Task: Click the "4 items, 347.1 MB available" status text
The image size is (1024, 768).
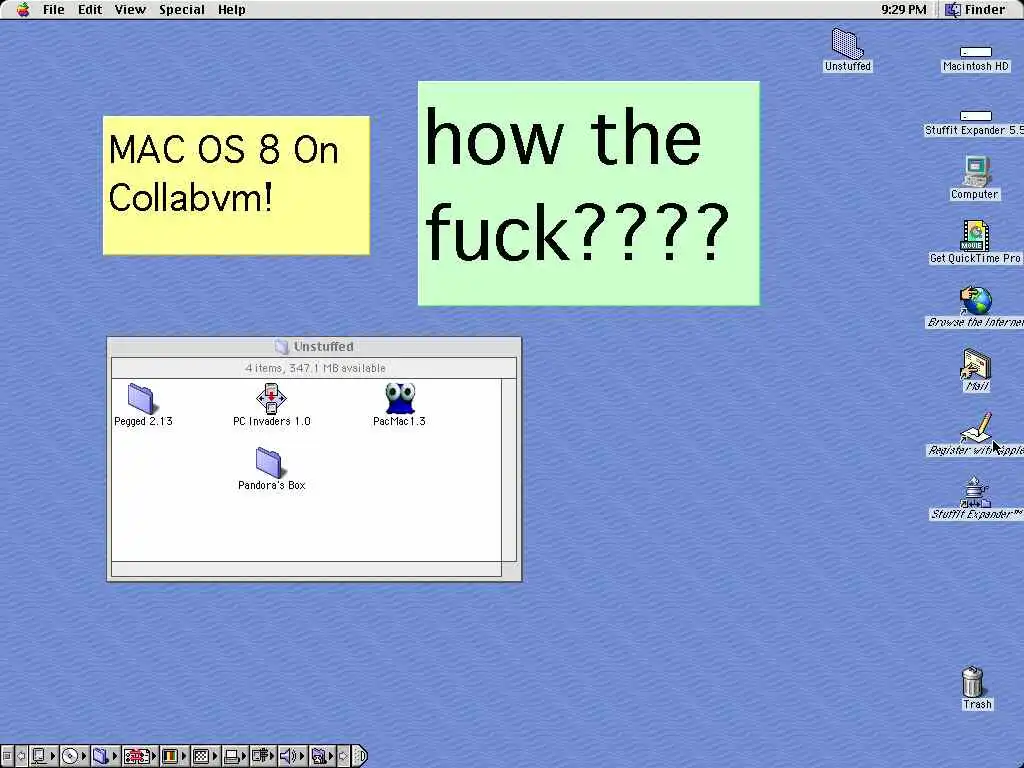Action: click(315, 368)
